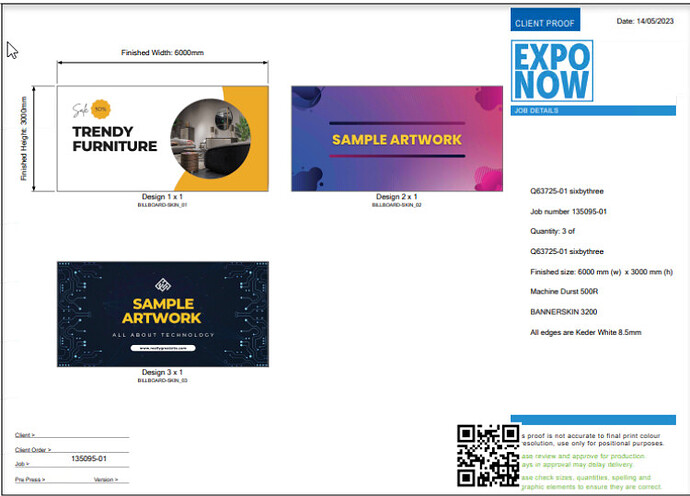Click the diamond logo in Design 3
The image size is (690, 496).
[163, 283]
